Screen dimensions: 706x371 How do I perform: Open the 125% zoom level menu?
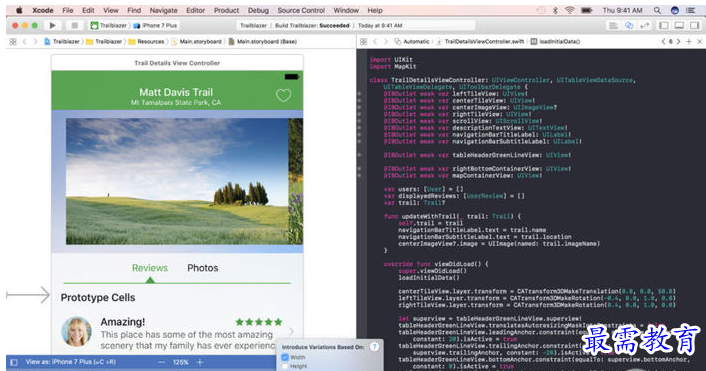click(181, 362)
